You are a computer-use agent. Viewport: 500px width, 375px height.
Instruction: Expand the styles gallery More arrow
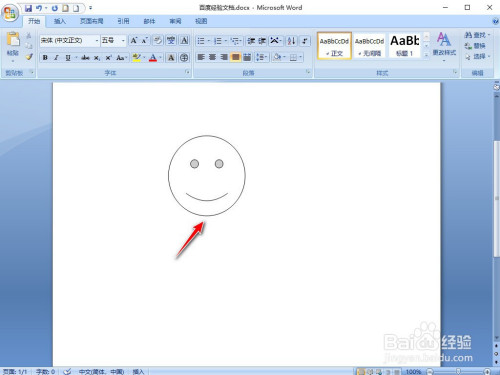(x=426, y=55)
